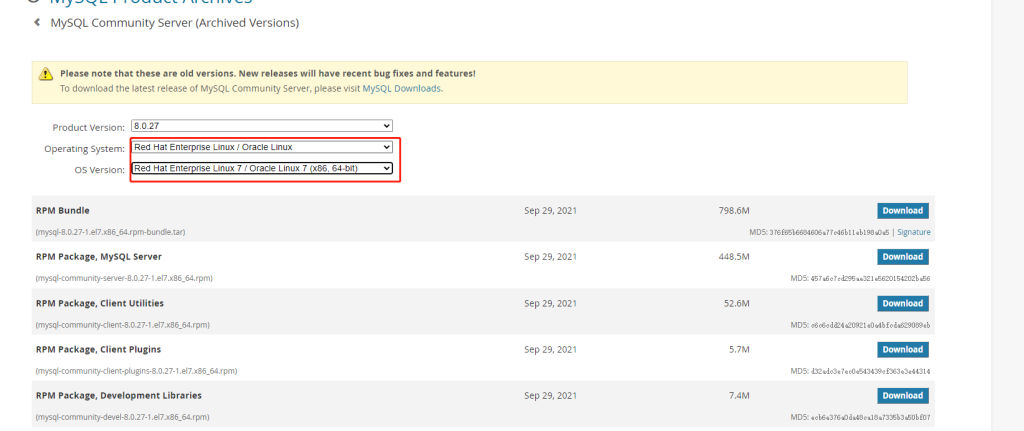Download the Client Utilities RPM package

[902, 303]
